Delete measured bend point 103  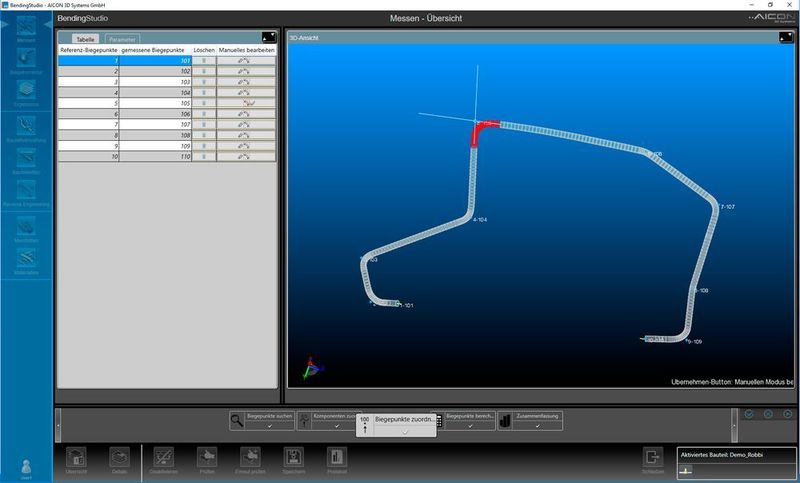coord(204,82)
